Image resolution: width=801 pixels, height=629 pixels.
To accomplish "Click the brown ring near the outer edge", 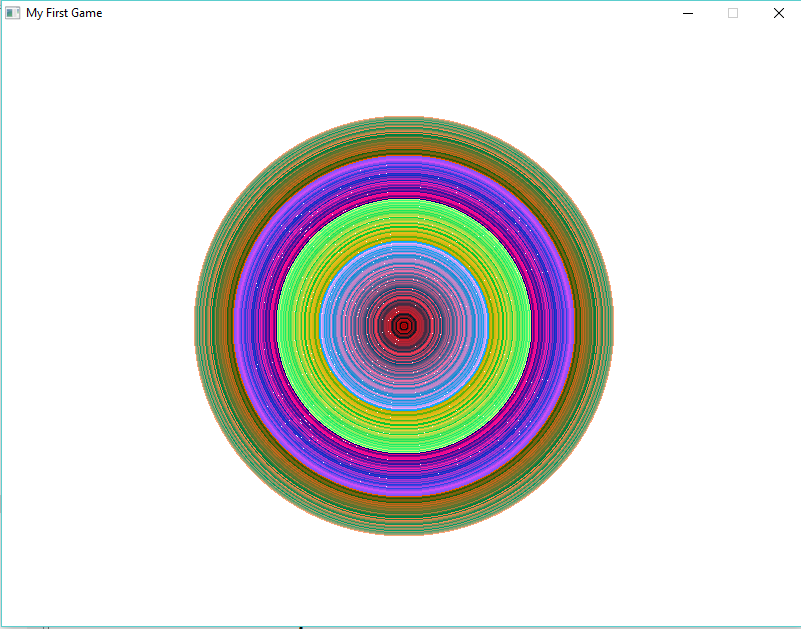I will click(x=405, y=145).
